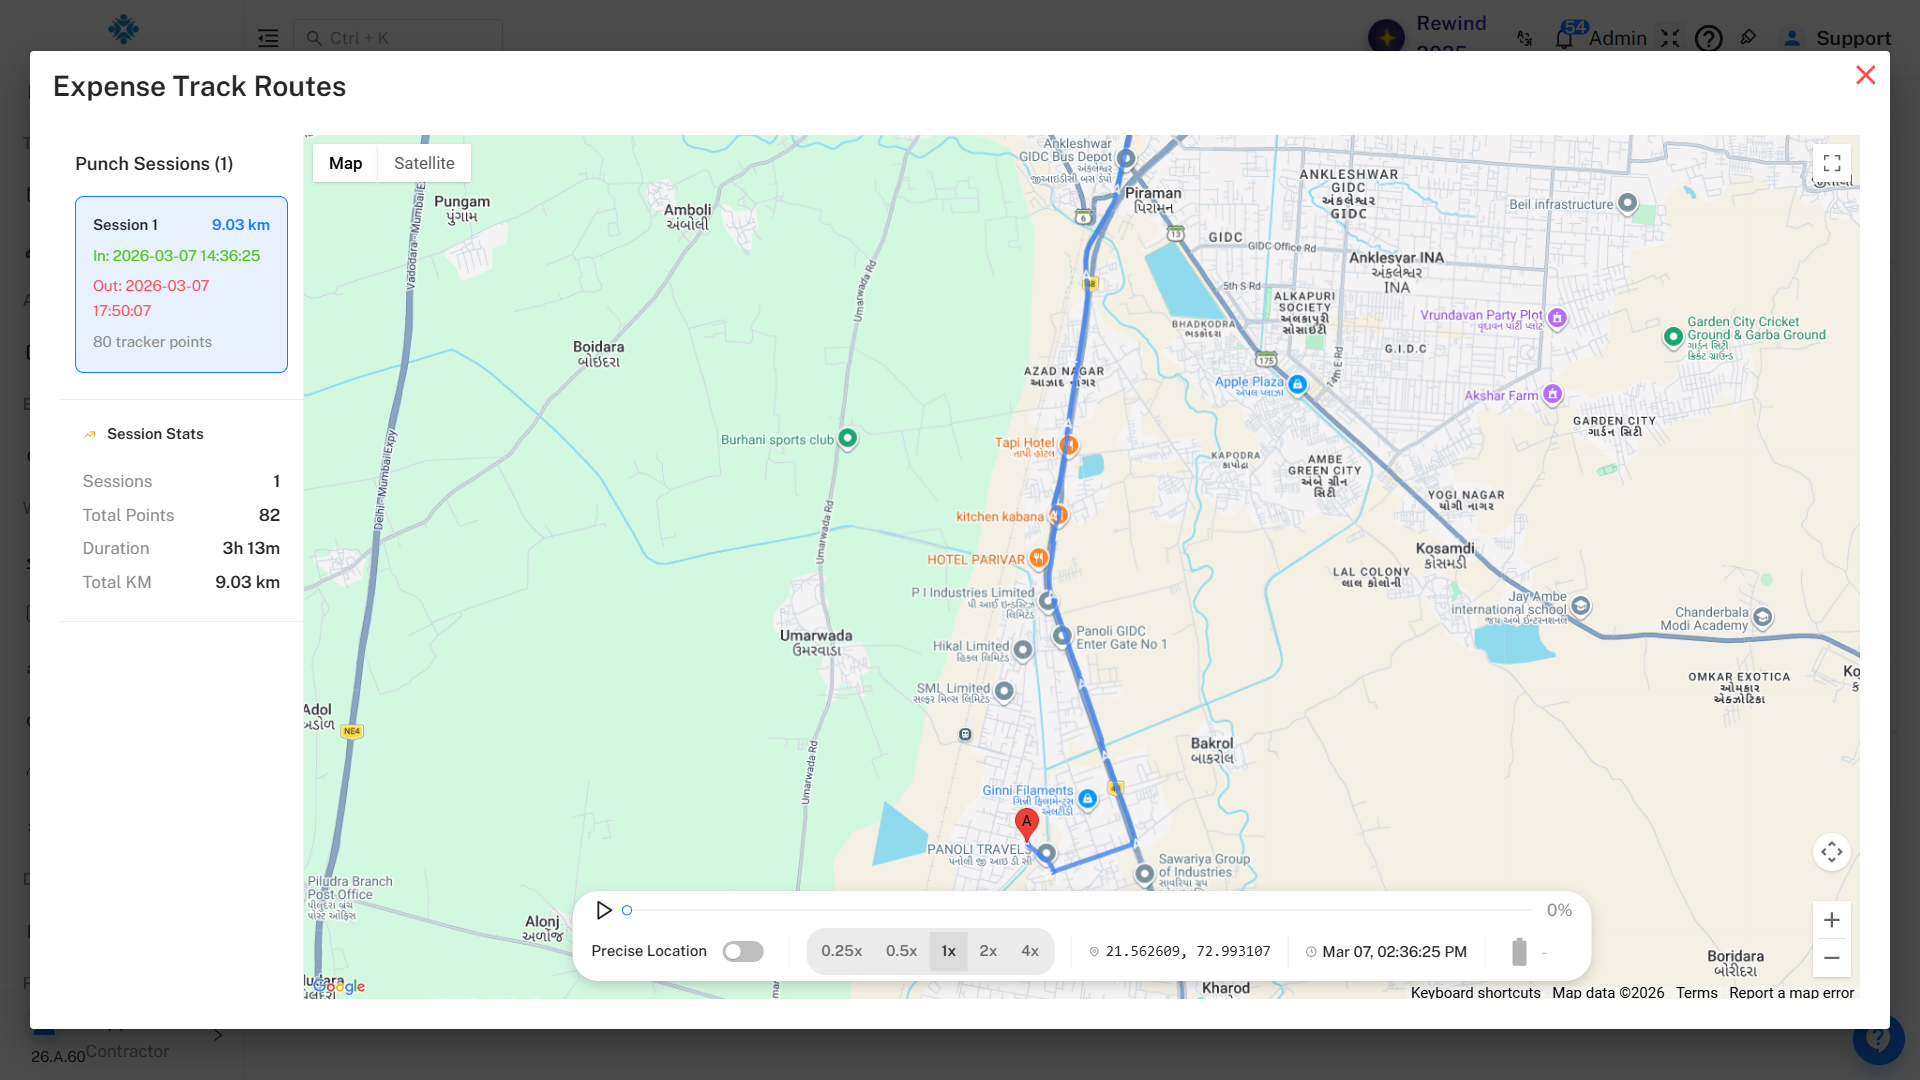Click Tapi Hotel map pin
This screenshot has height=1080, width=1920.
(1068, 444)
